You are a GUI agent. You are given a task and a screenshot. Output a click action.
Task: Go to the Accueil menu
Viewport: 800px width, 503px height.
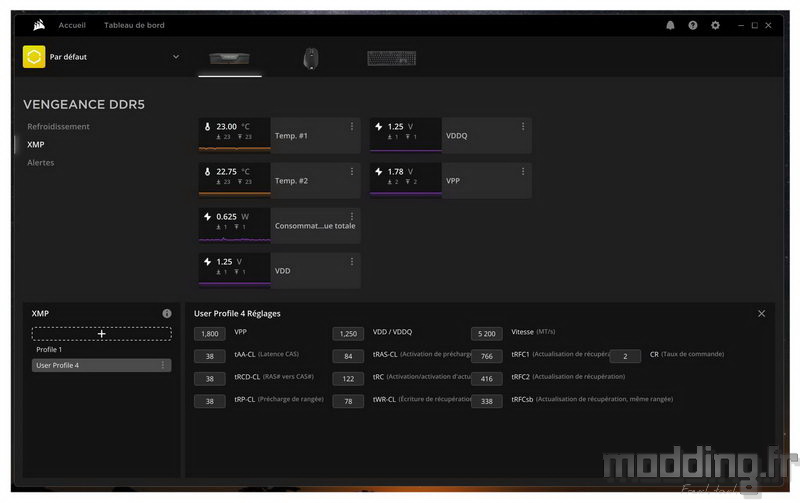pyautogui.click(x=72, y=25)
